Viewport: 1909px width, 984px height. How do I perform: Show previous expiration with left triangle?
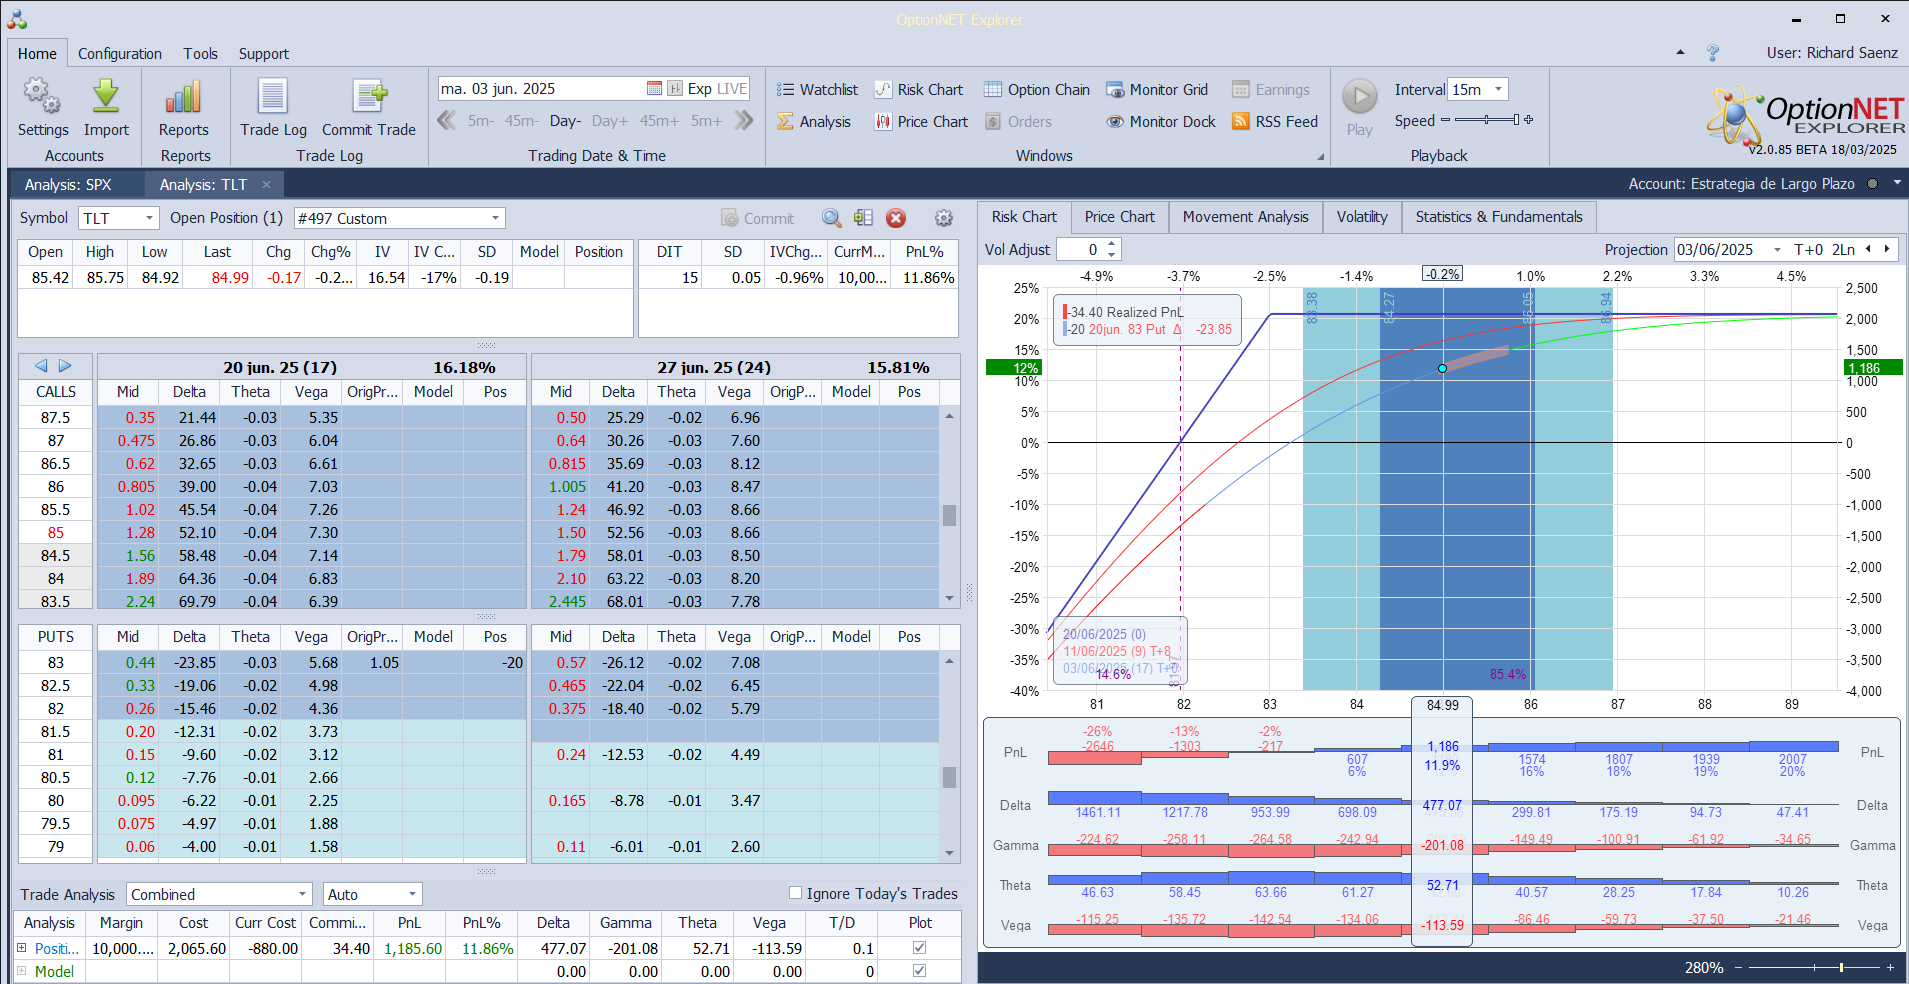(x=41, y=366)
